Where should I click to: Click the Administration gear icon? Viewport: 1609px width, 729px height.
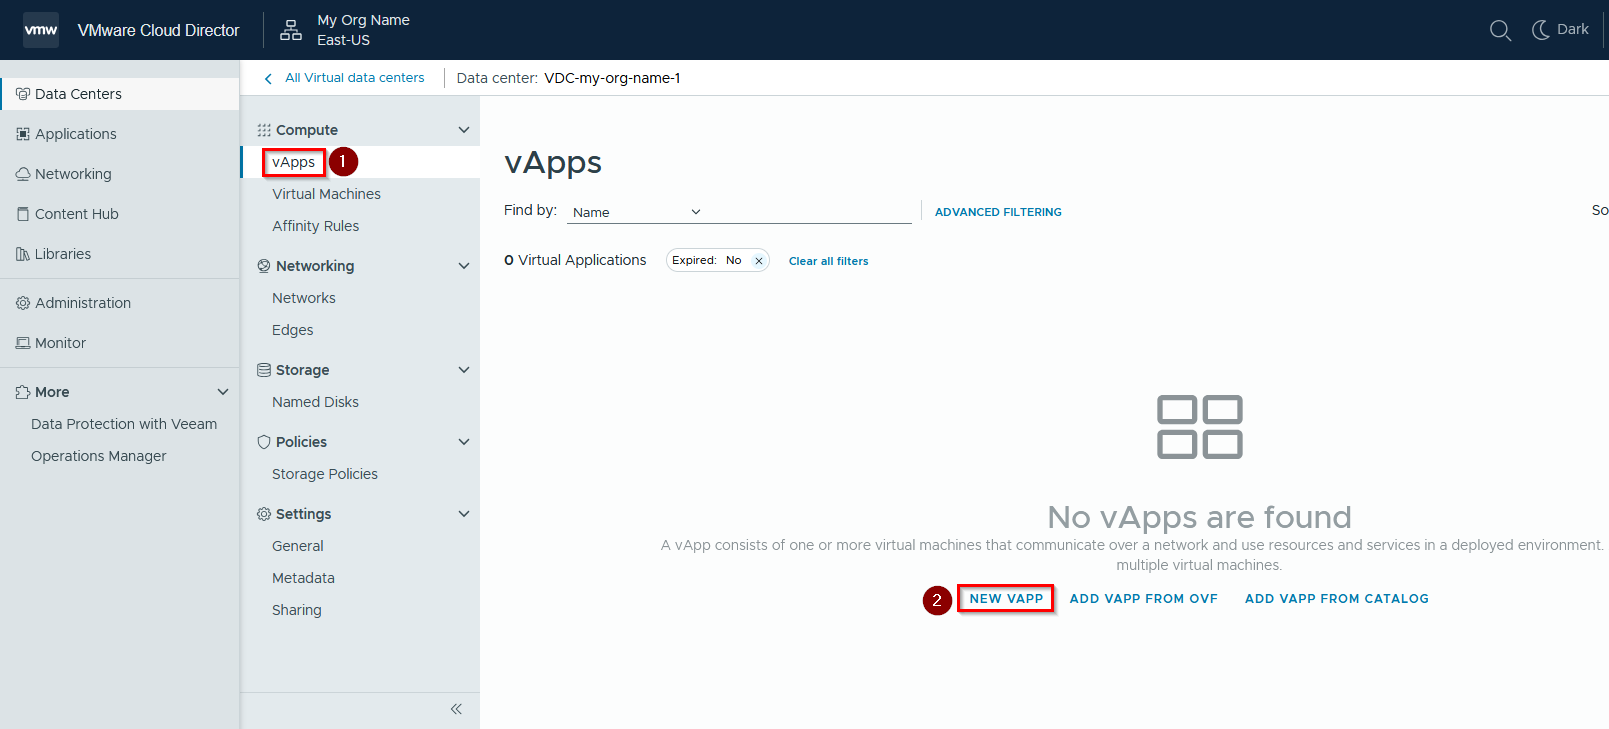click(23, 303)
